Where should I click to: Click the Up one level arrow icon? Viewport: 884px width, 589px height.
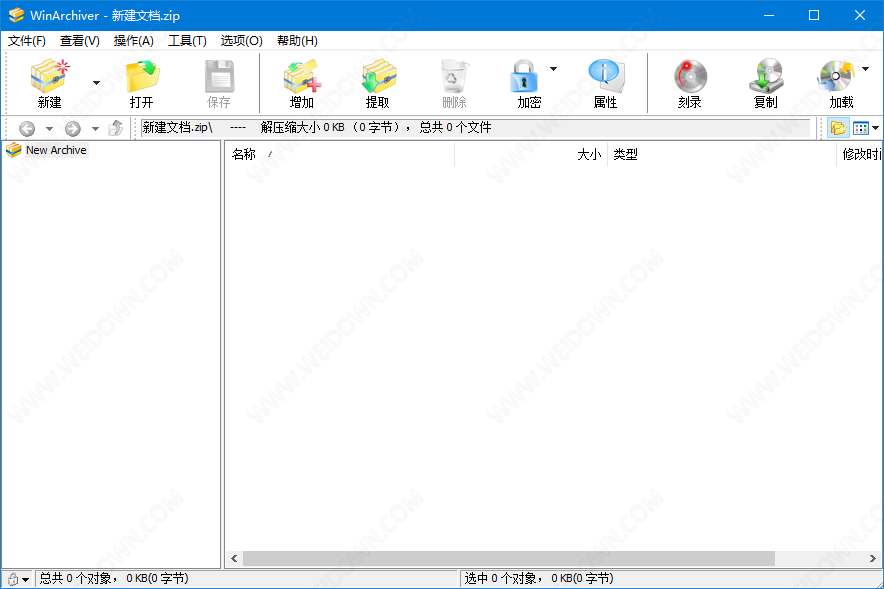pos(116,128)
